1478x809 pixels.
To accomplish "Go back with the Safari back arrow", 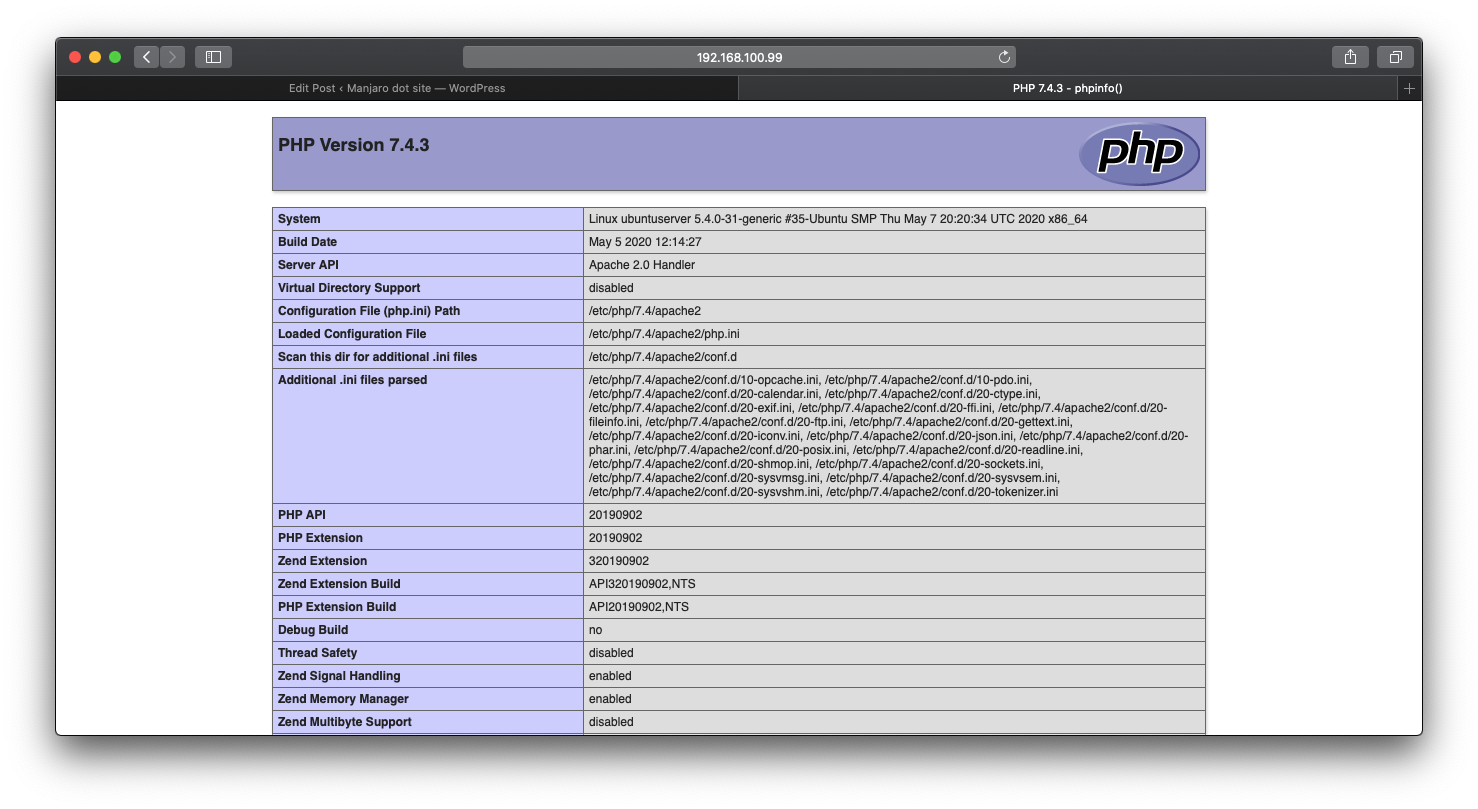I will (x=147, y=57).
